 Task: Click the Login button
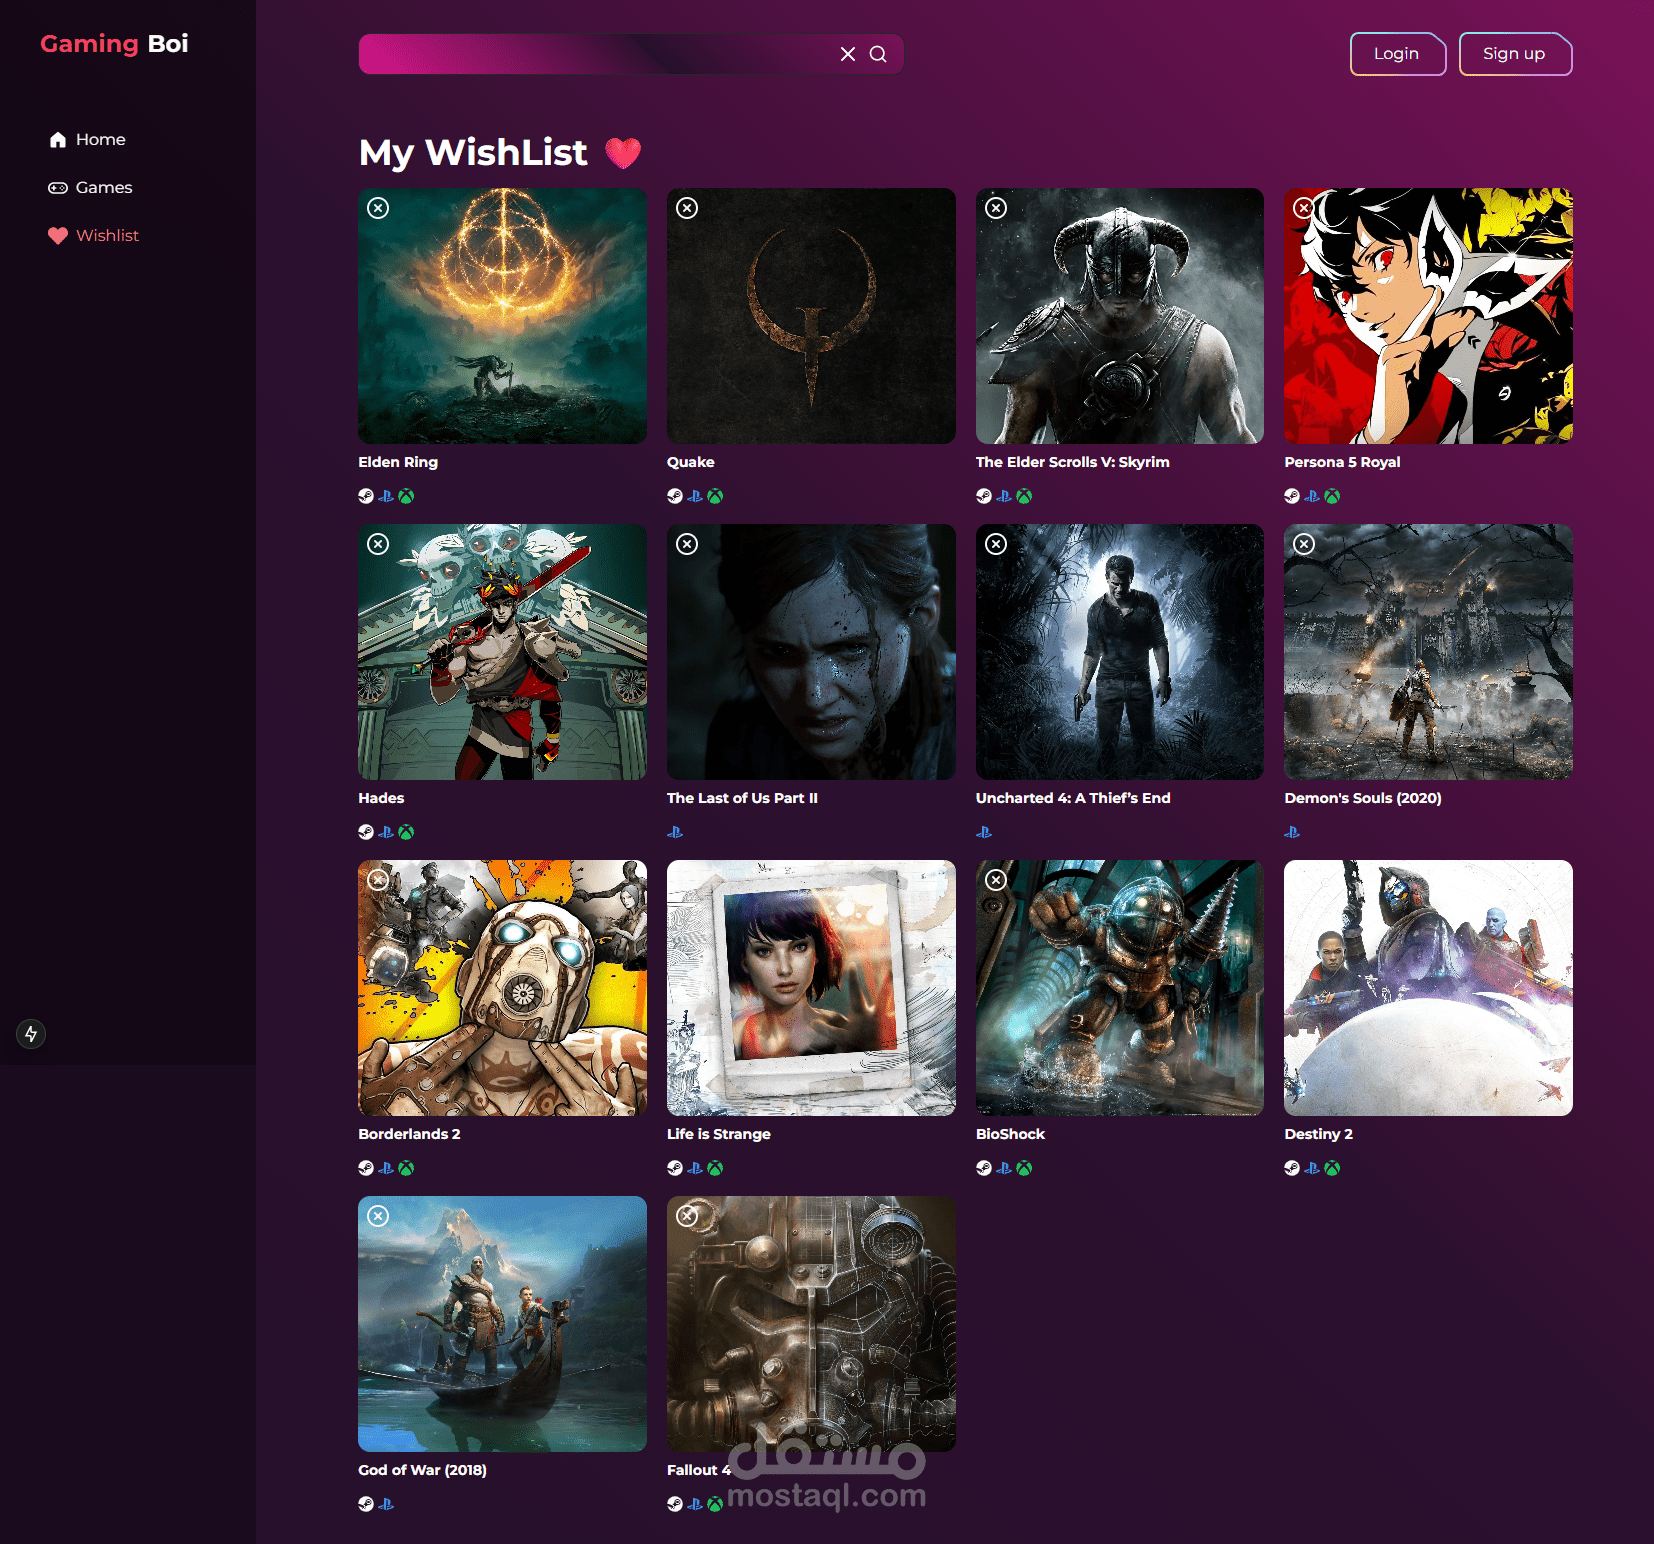(x=1397, y=54)
